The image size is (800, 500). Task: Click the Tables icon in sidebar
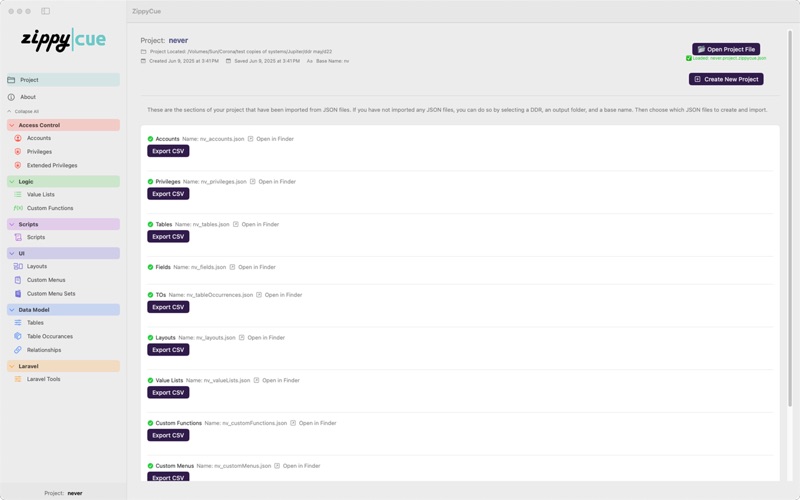pos(18,323)
